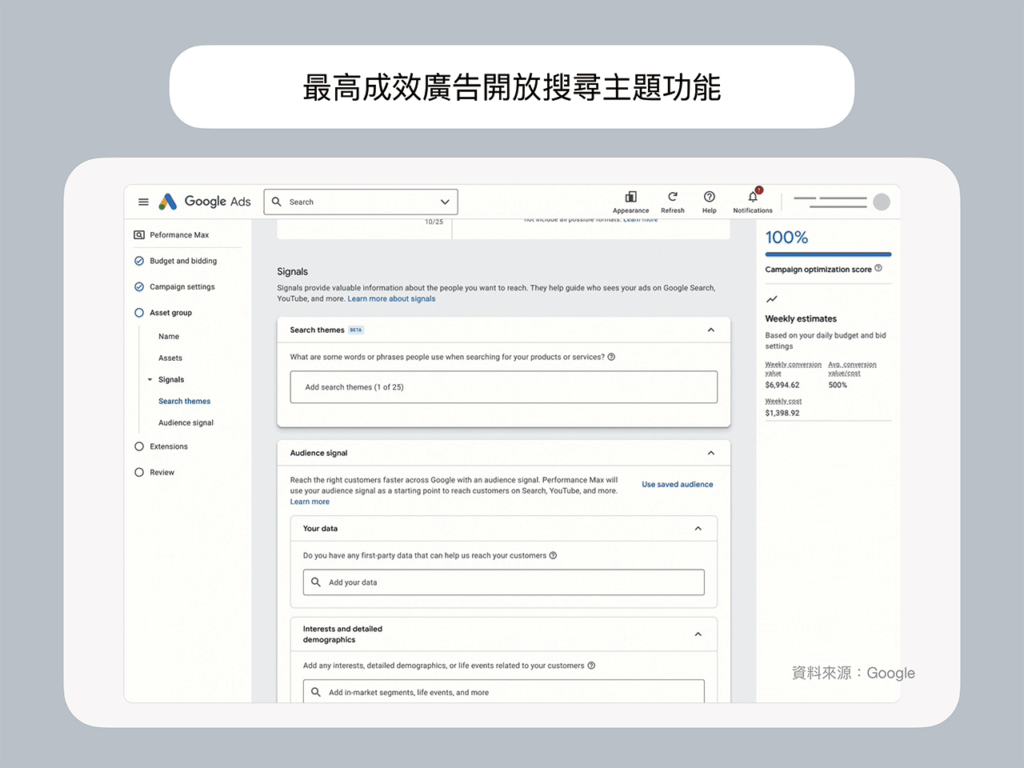This screenshot has width=1024, height=768.
Task: Select Audience signal in sidebar
Action: pos(186,423)
